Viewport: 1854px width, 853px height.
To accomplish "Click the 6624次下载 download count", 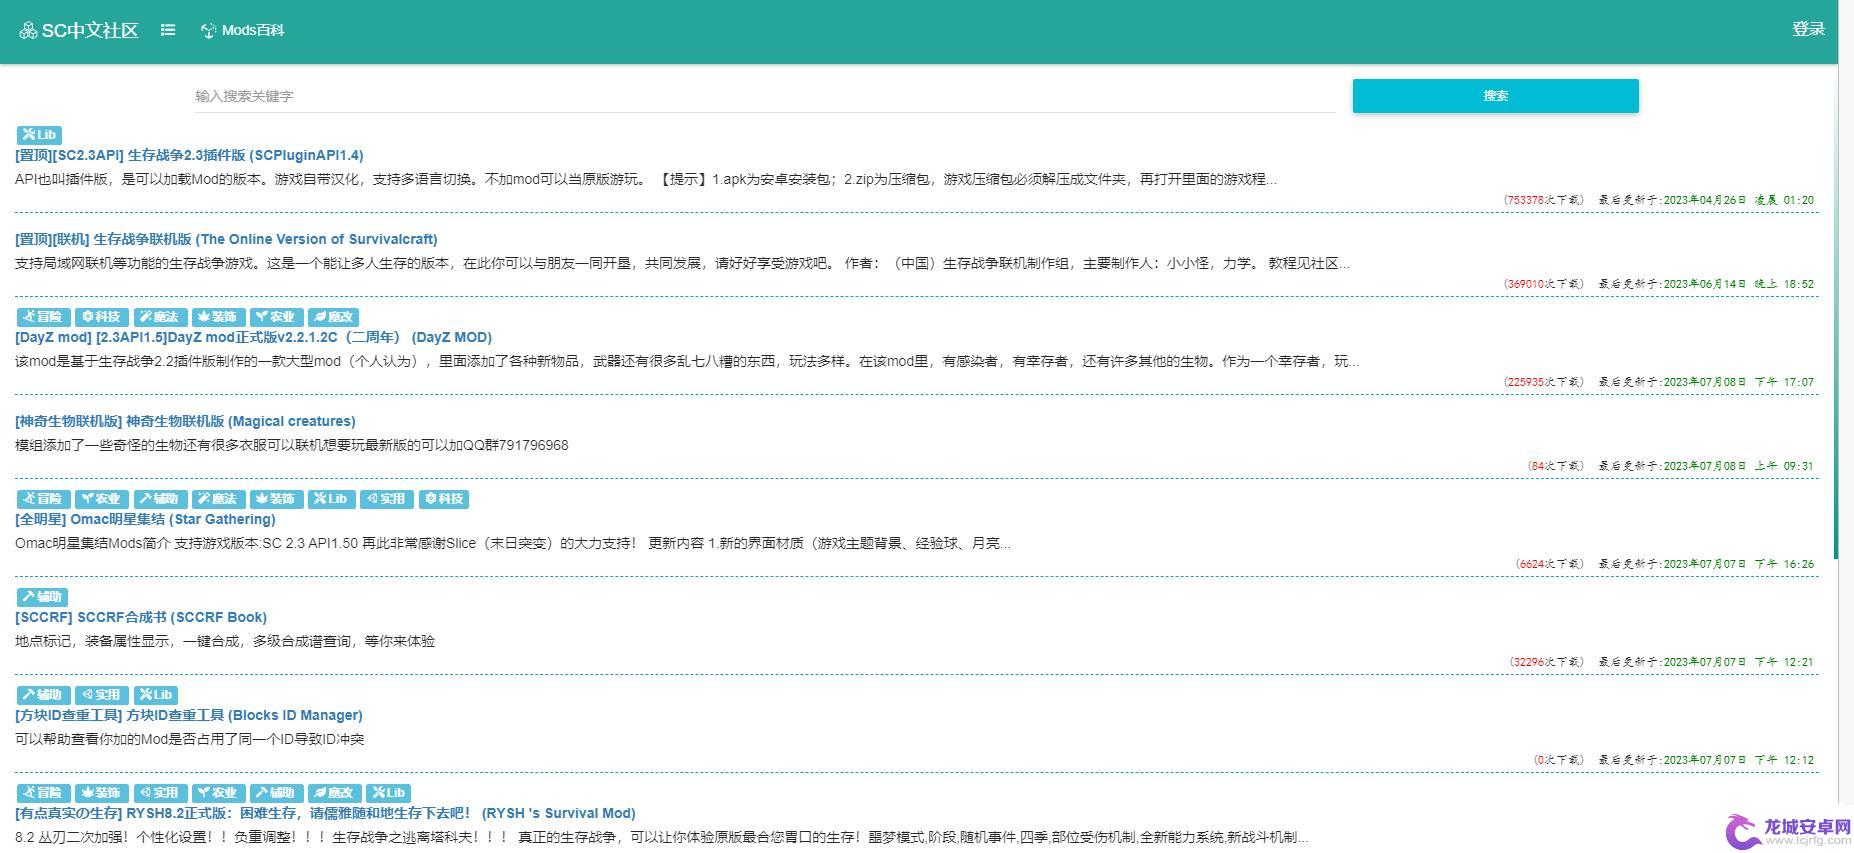I will point(1550,564).
